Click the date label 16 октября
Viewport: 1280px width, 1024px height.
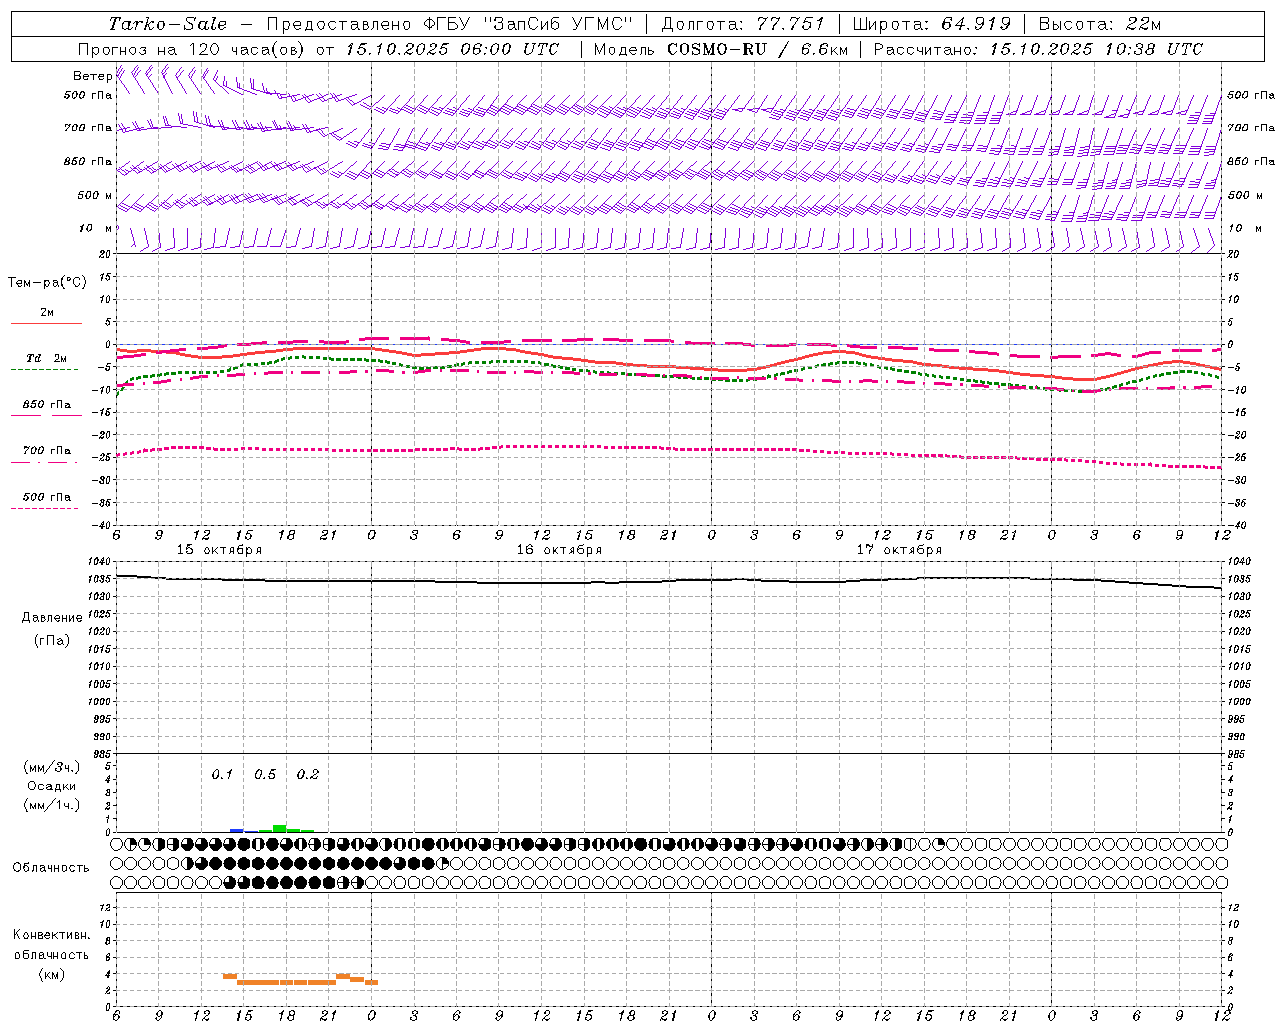(x=559, y=550)
